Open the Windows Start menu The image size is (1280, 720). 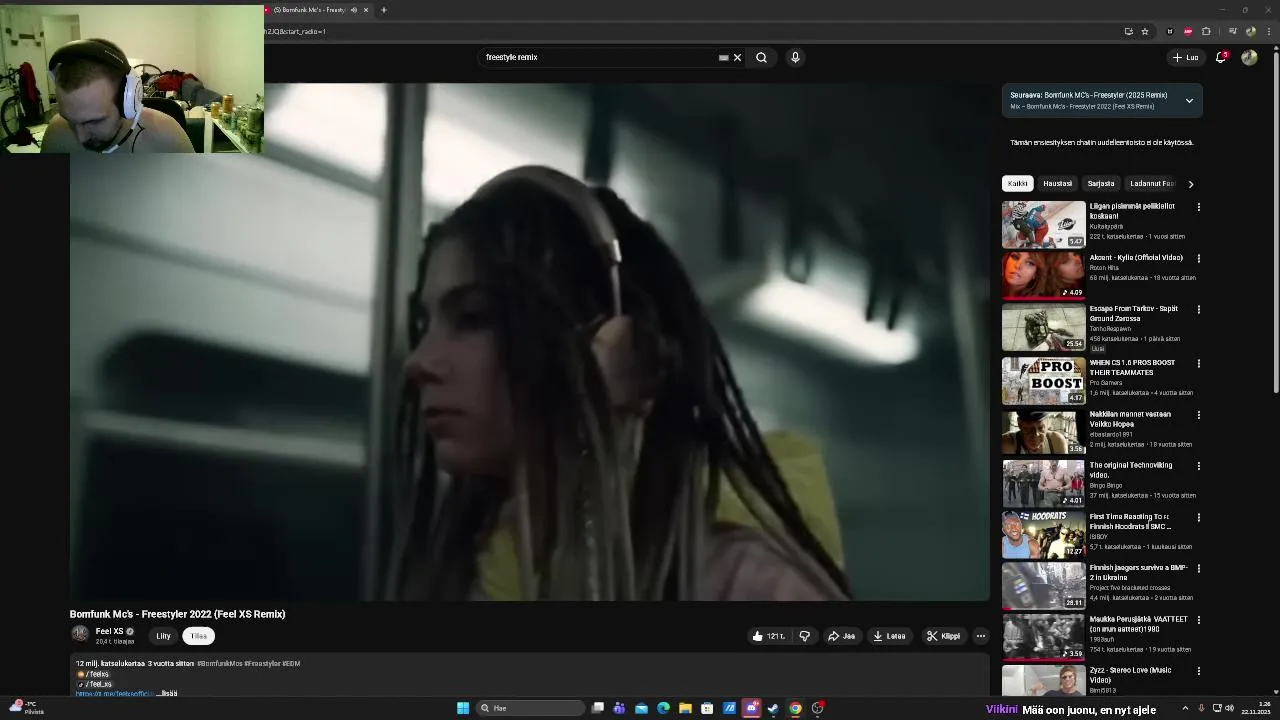click(463, 708)
